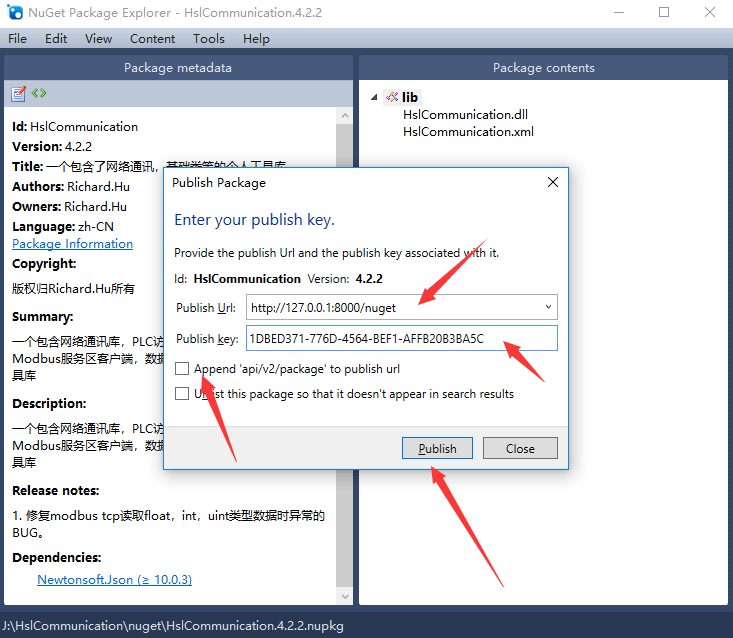Open Newtonsoft.Json dependency link
The height and width of the screenshot is (638, 733).
[115, 580]
